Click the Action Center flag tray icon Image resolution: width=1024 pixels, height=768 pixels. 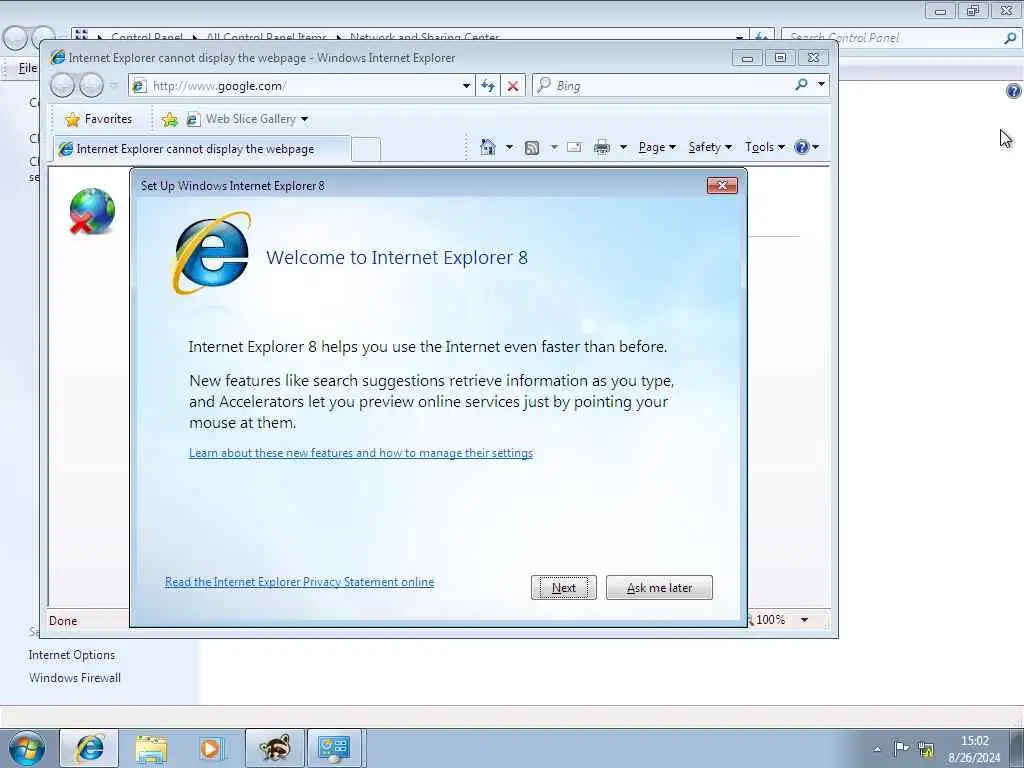coord(901,748)
